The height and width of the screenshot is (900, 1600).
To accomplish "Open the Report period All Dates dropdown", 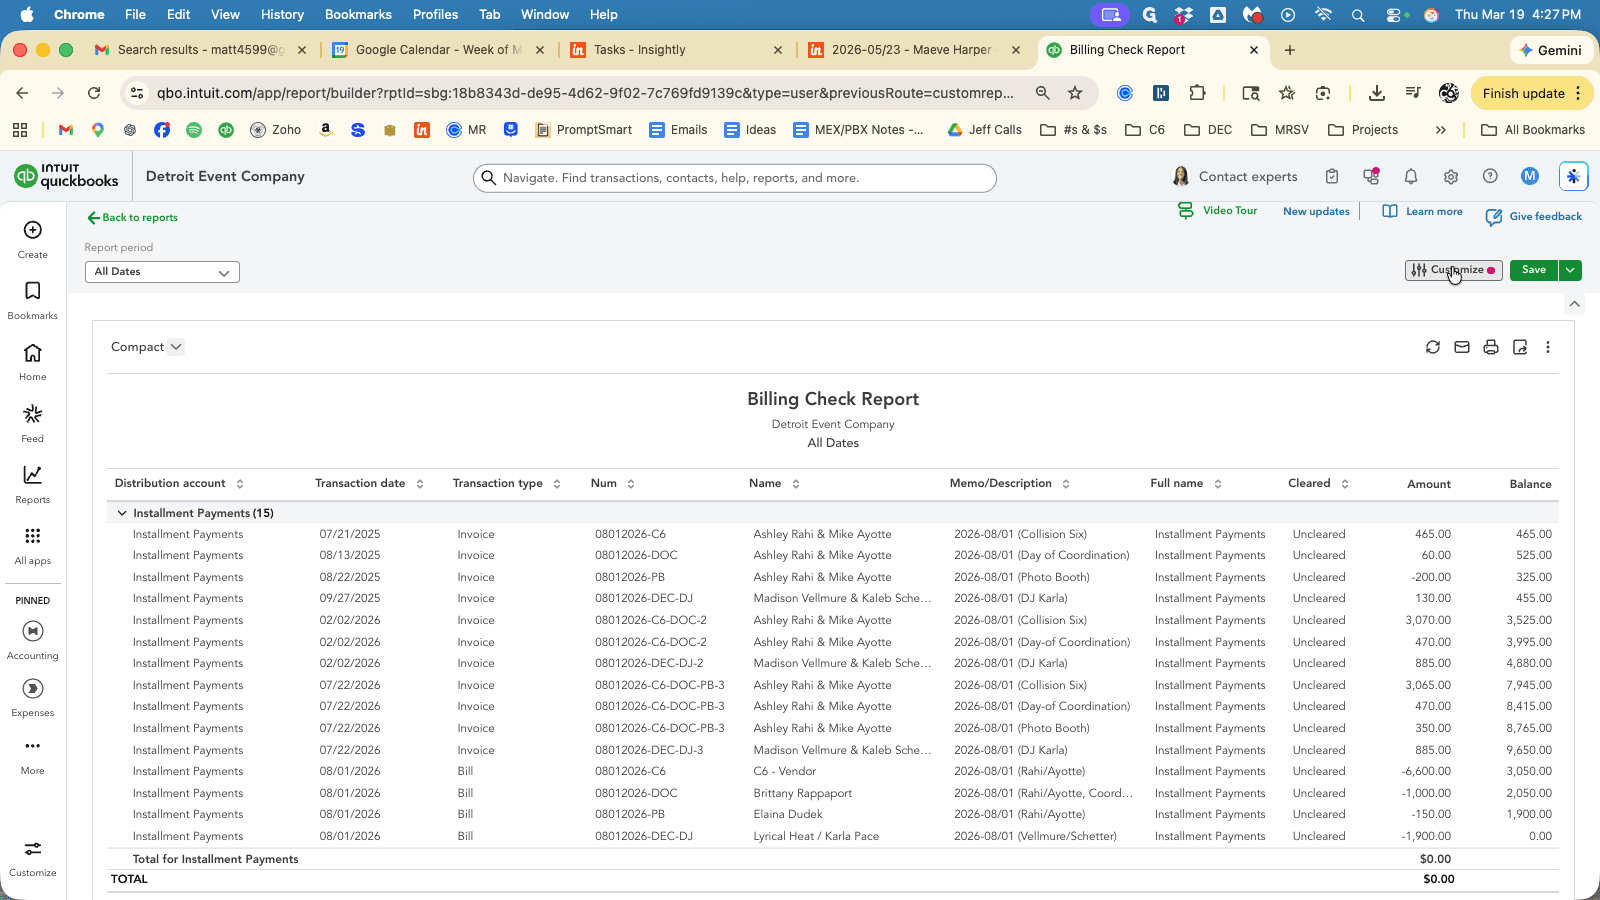I will tap(162, 272).
